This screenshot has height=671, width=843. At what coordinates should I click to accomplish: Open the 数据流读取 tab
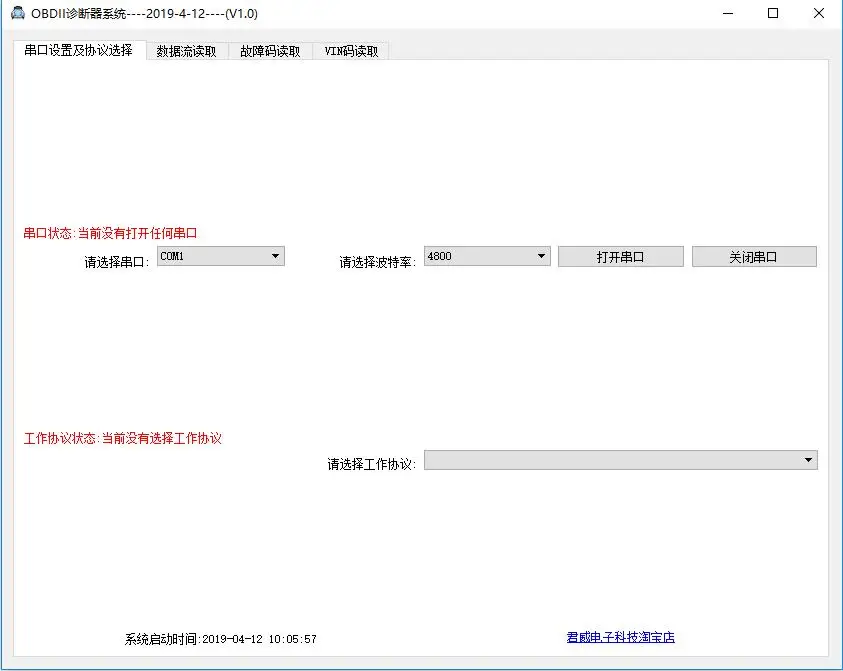pos(187,52)
